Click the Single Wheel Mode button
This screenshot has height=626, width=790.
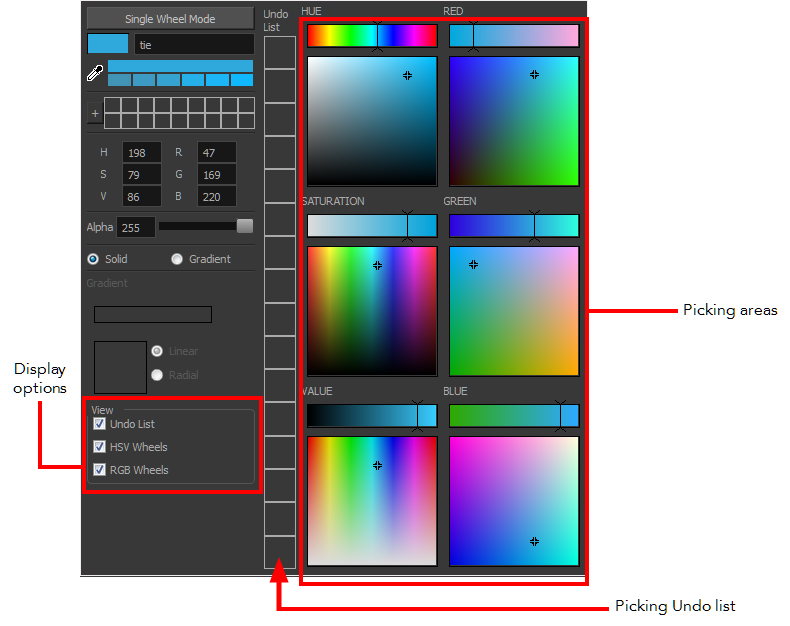pos(170,19)
